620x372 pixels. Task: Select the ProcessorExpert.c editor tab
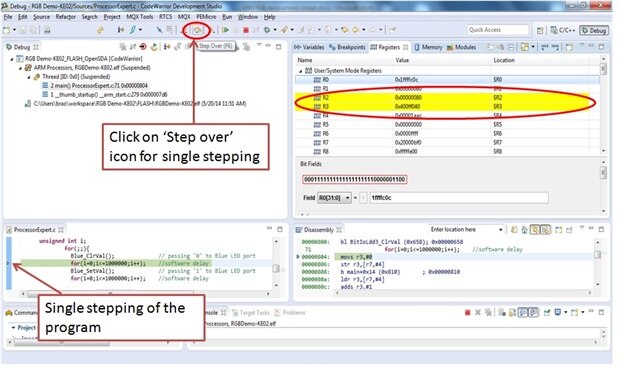[34, 230]
